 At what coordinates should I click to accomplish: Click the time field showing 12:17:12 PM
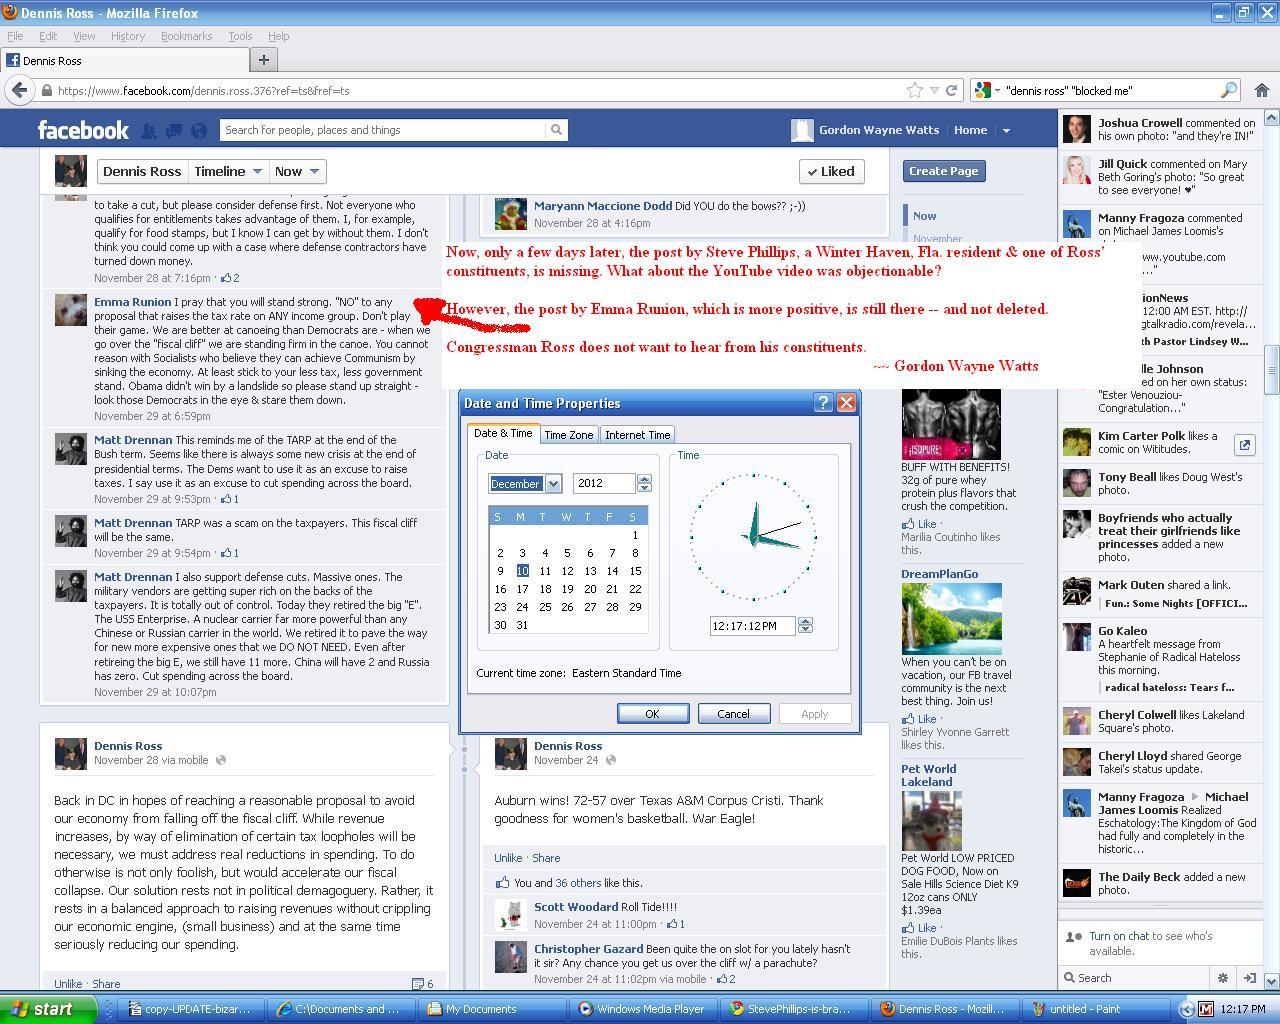coord(752,626)
